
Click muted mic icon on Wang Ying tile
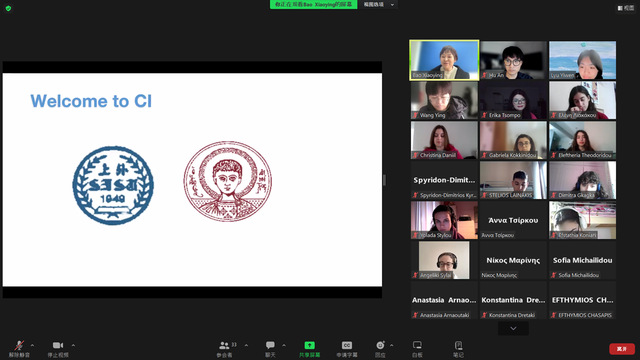pos(416,115)
